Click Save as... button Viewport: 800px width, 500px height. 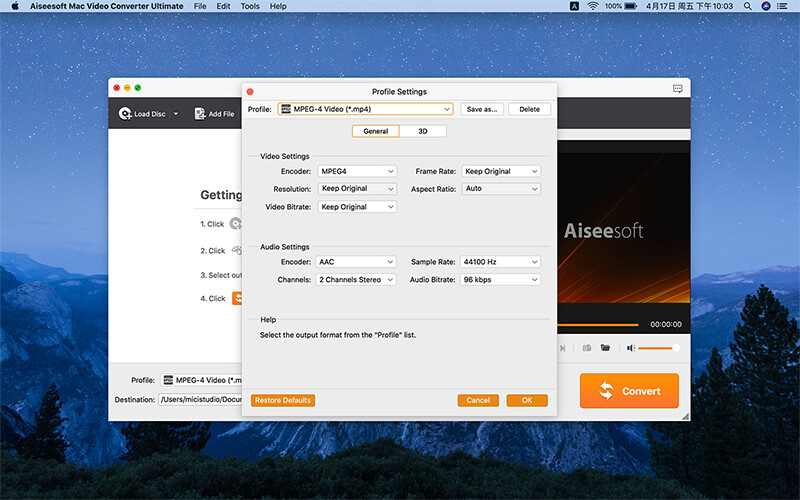point(482,109)
